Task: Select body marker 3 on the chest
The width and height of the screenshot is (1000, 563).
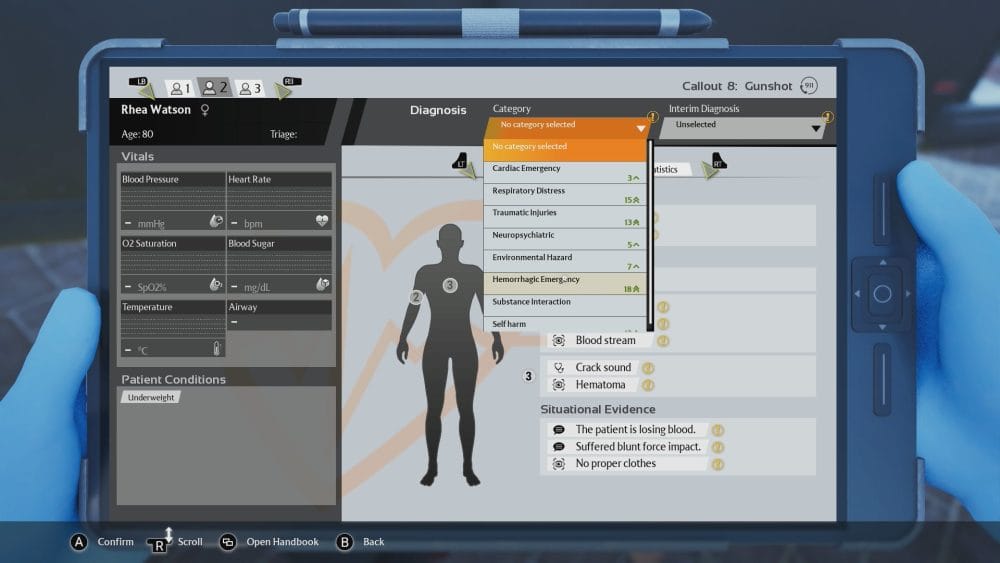Action: 450,285
